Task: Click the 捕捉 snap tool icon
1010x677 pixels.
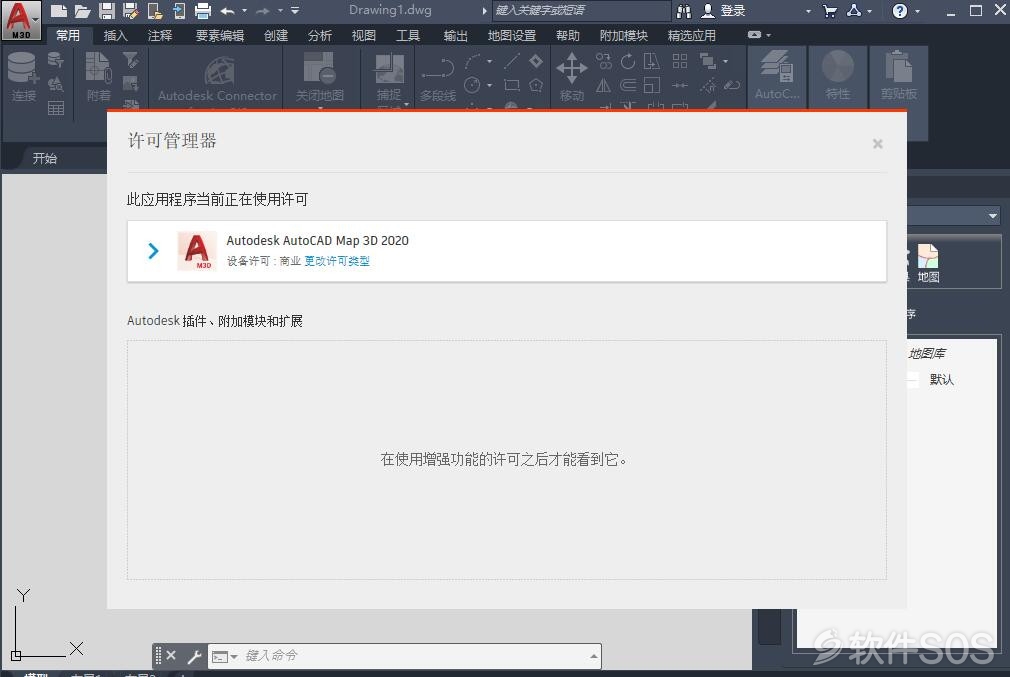Action: (389, 79)
